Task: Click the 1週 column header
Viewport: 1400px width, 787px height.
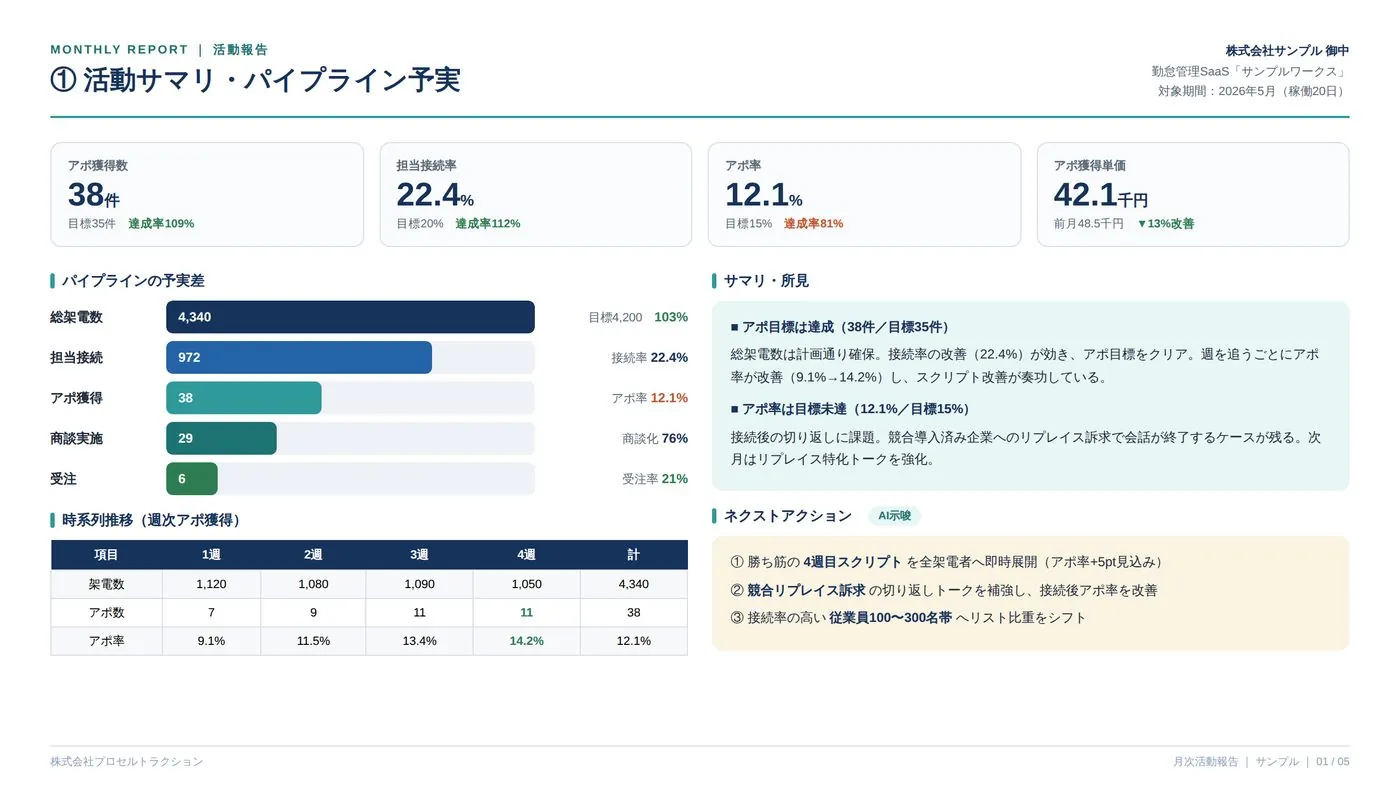Action: pyautogui.click(x=211, y=555)
